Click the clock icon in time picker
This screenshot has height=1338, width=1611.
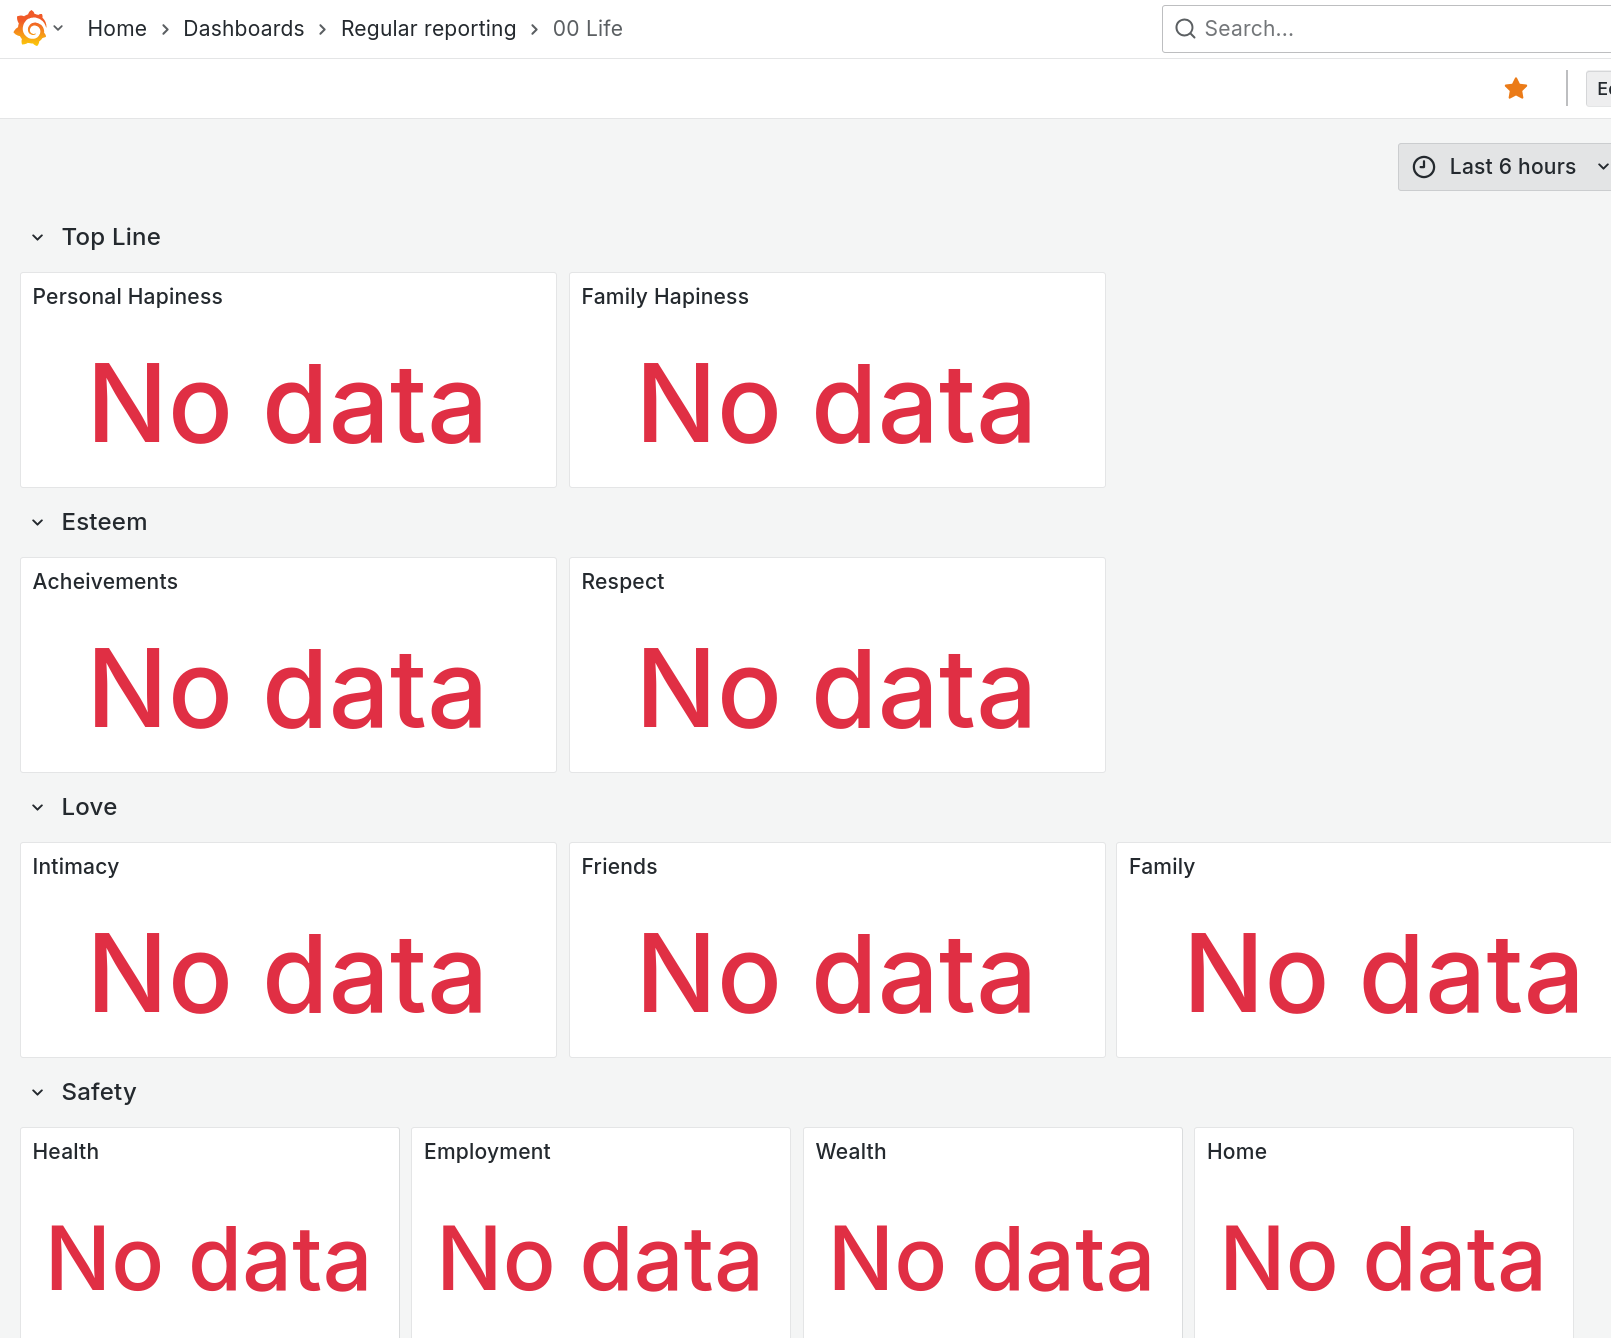pos(1423,167)
